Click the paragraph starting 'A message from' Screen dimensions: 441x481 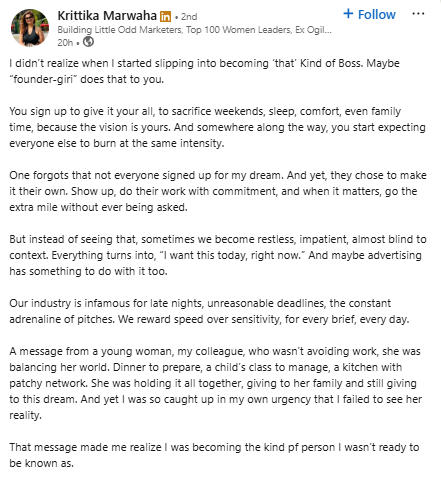(216, 383)
